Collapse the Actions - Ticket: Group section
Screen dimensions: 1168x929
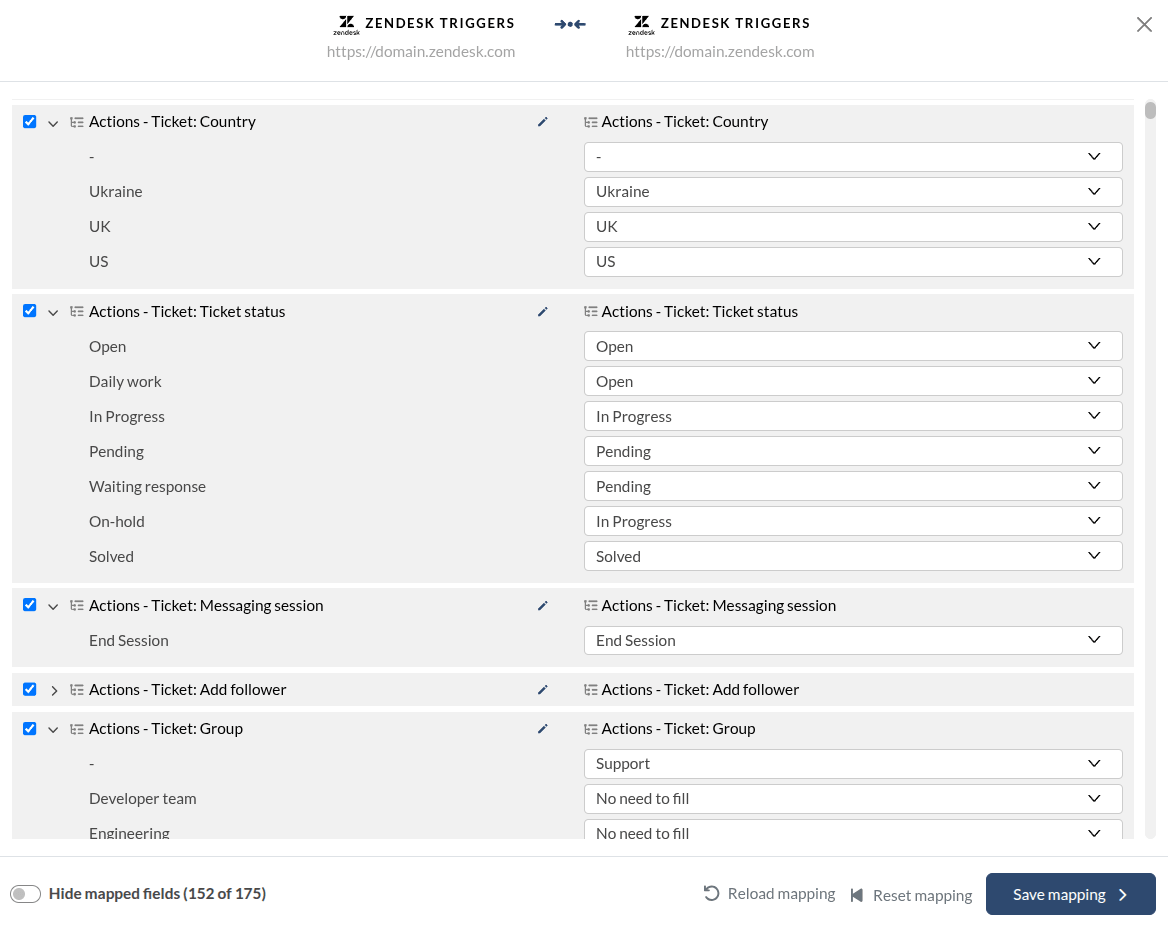(x=53, y=729)
